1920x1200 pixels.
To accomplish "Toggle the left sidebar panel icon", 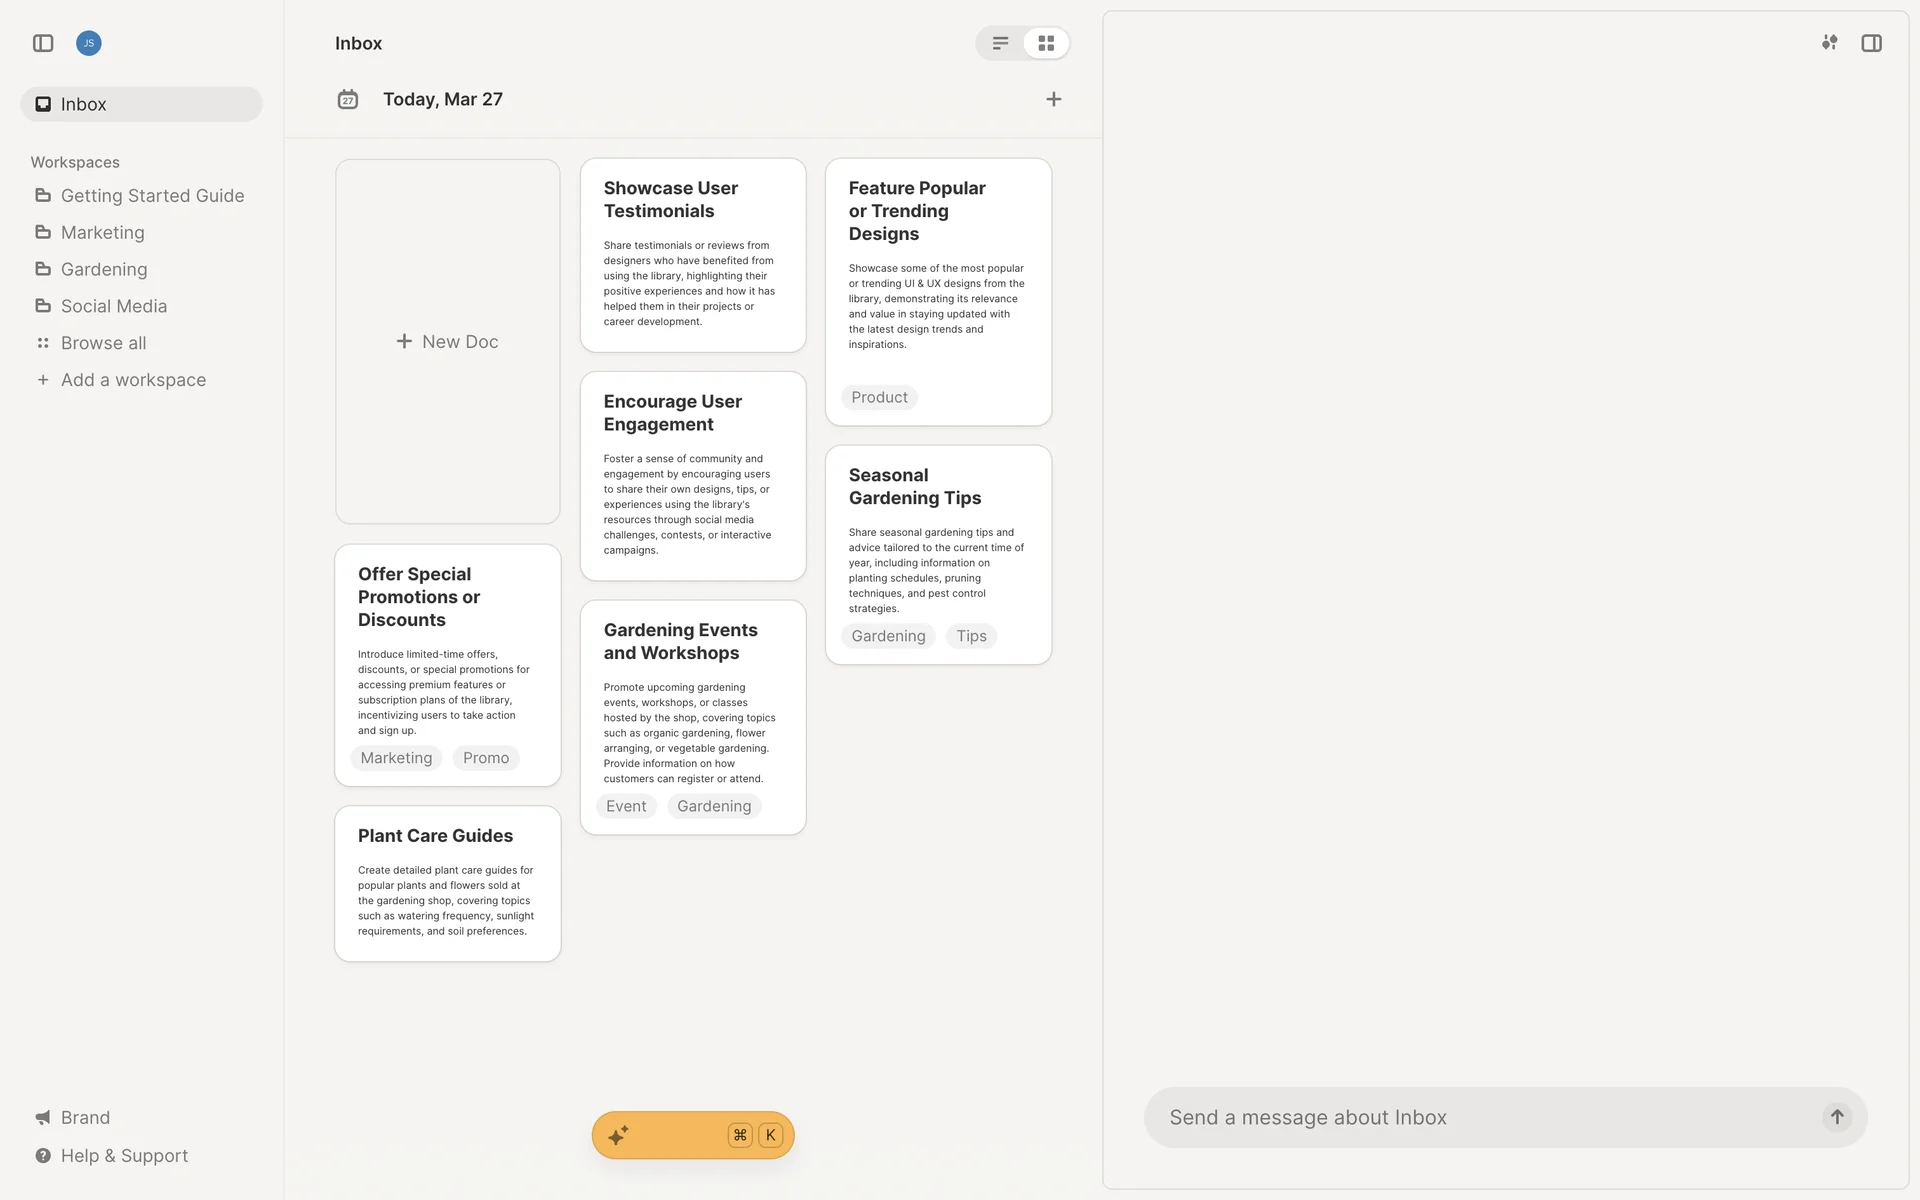I will pyautogui.click(x=43, y=43).
